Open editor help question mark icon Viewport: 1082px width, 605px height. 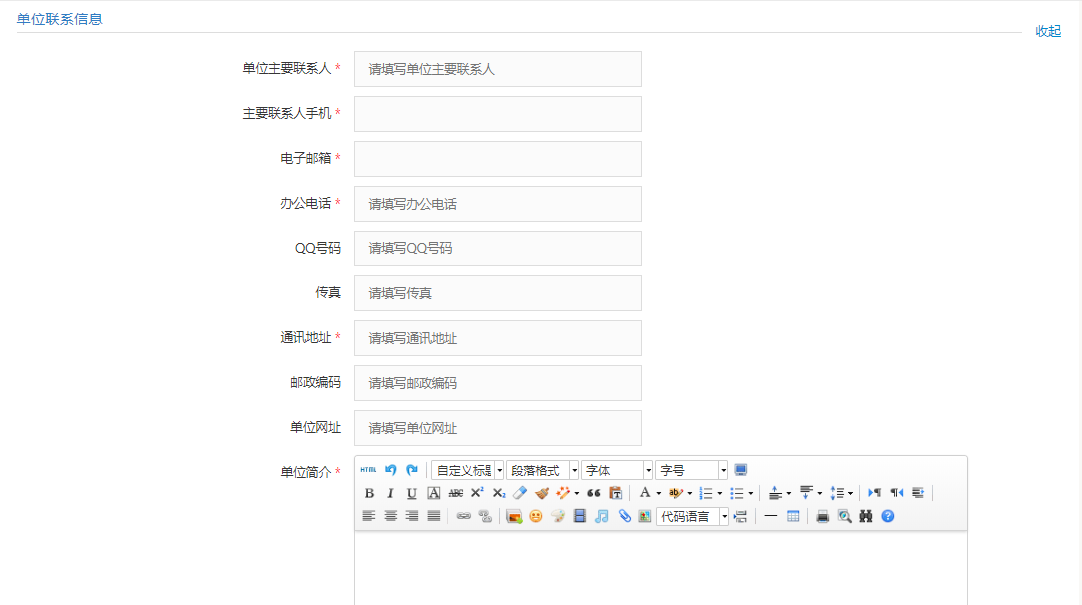(887, 517)
